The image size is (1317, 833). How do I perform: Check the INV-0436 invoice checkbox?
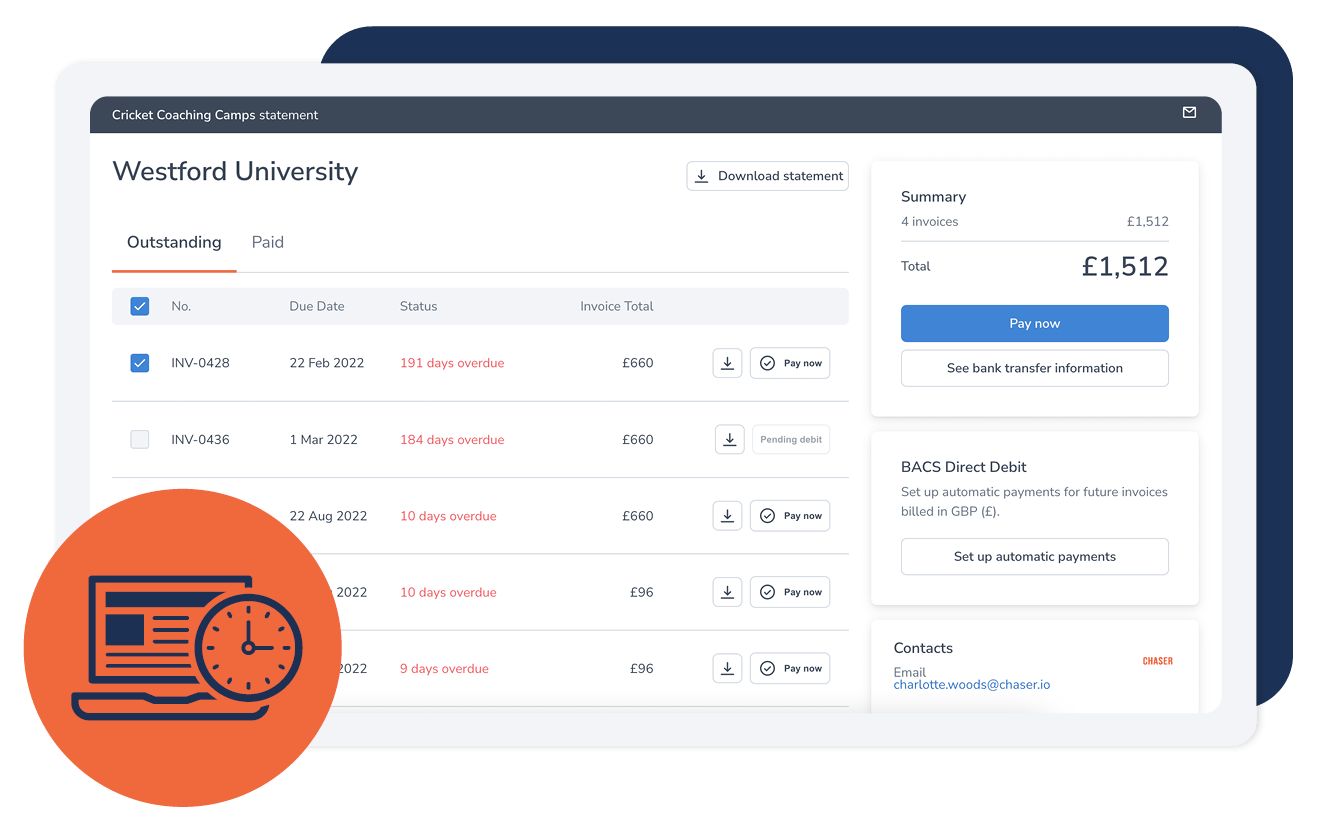coord(140,439)
